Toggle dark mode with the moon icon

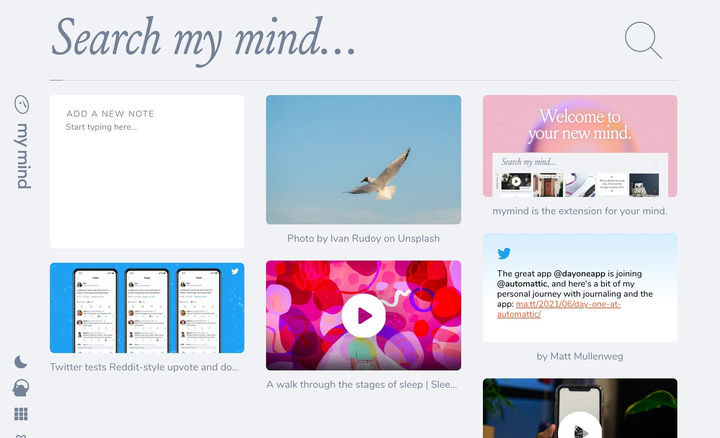21,362
